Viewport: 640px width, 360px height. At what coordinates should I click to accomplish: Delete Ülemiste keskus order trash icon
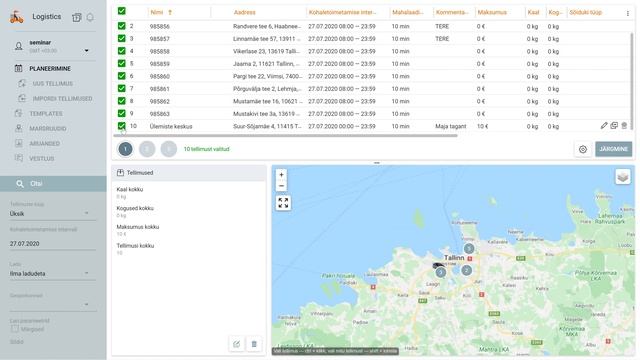tap(624, 126)
